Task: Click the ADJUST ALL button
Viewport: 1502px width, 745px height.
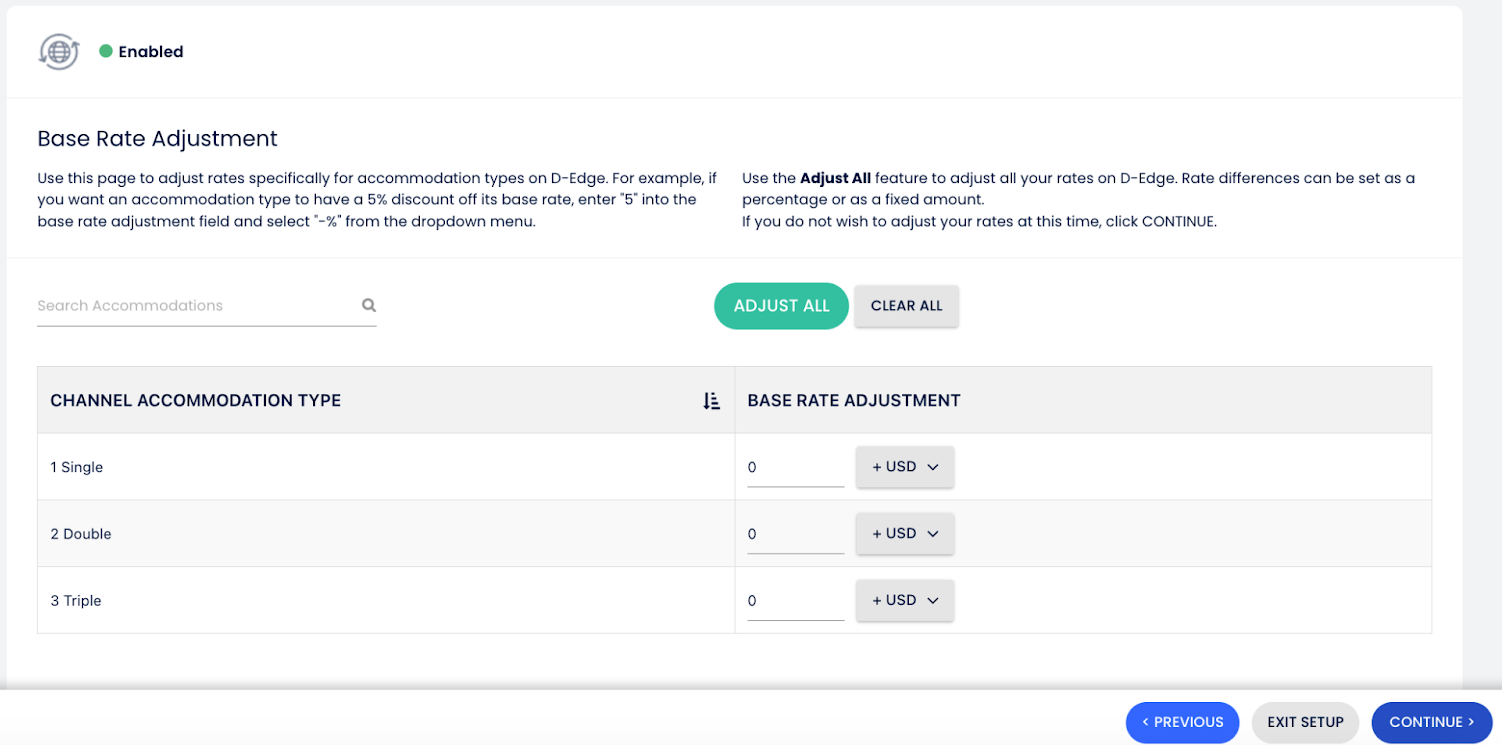Action: click(781, 306)
